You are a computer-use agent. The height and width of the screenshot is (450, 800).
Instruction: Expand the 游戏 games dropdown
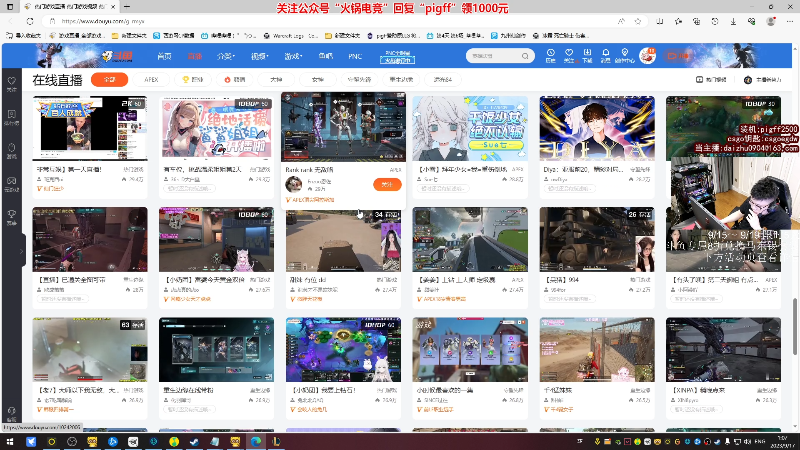pyautogui.click(x=293, y=56)
